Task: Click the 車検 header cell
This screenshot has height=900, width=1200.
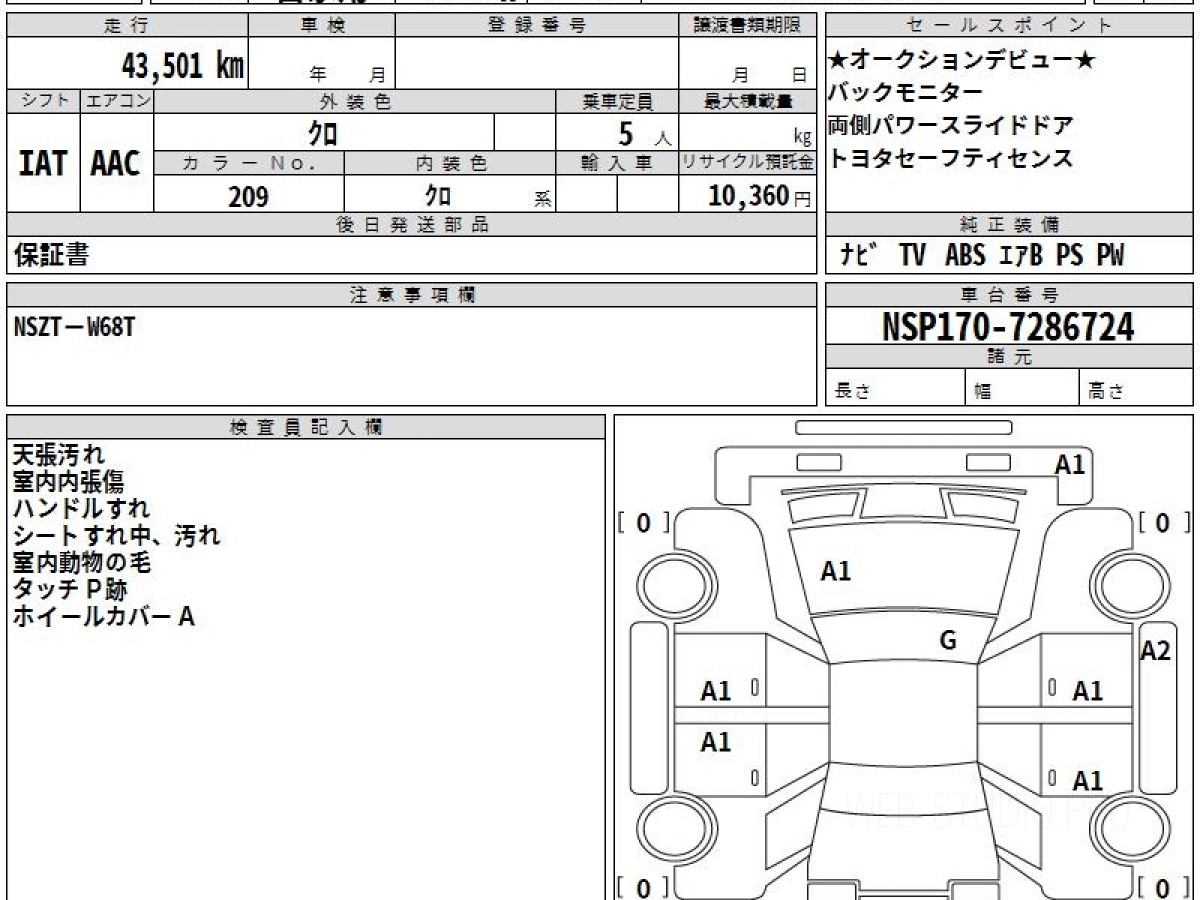Action: pos(322,26)
